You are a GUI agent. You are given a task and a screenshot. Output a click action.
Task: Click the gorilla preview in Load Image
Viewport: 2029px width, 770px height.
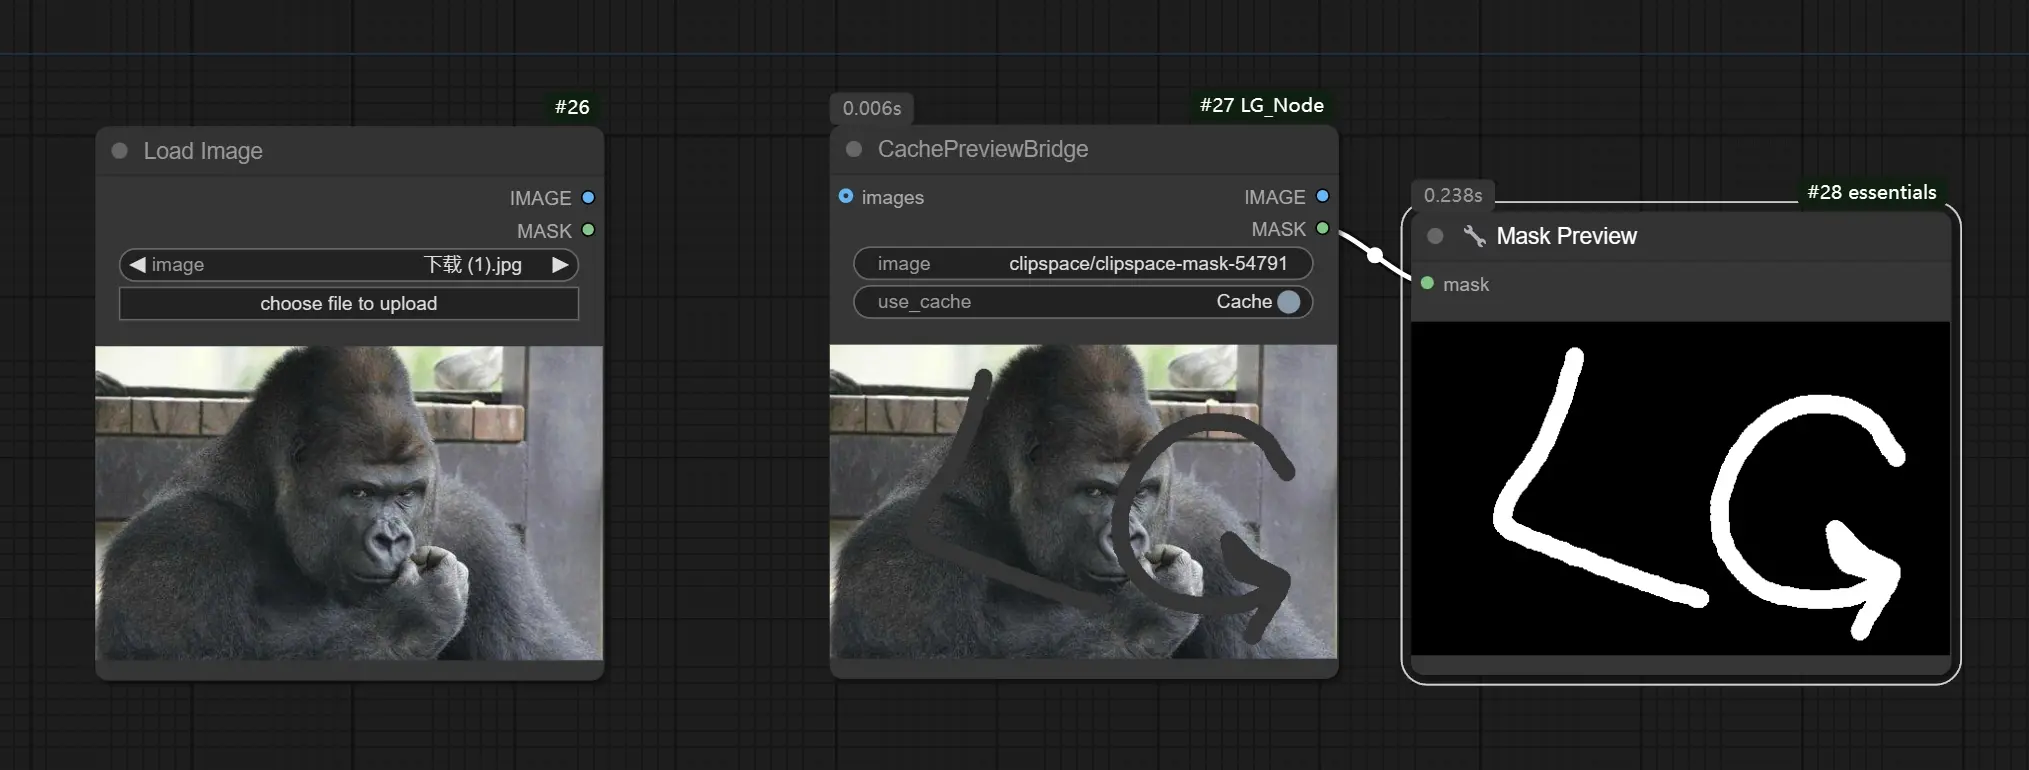pos(348,502)
